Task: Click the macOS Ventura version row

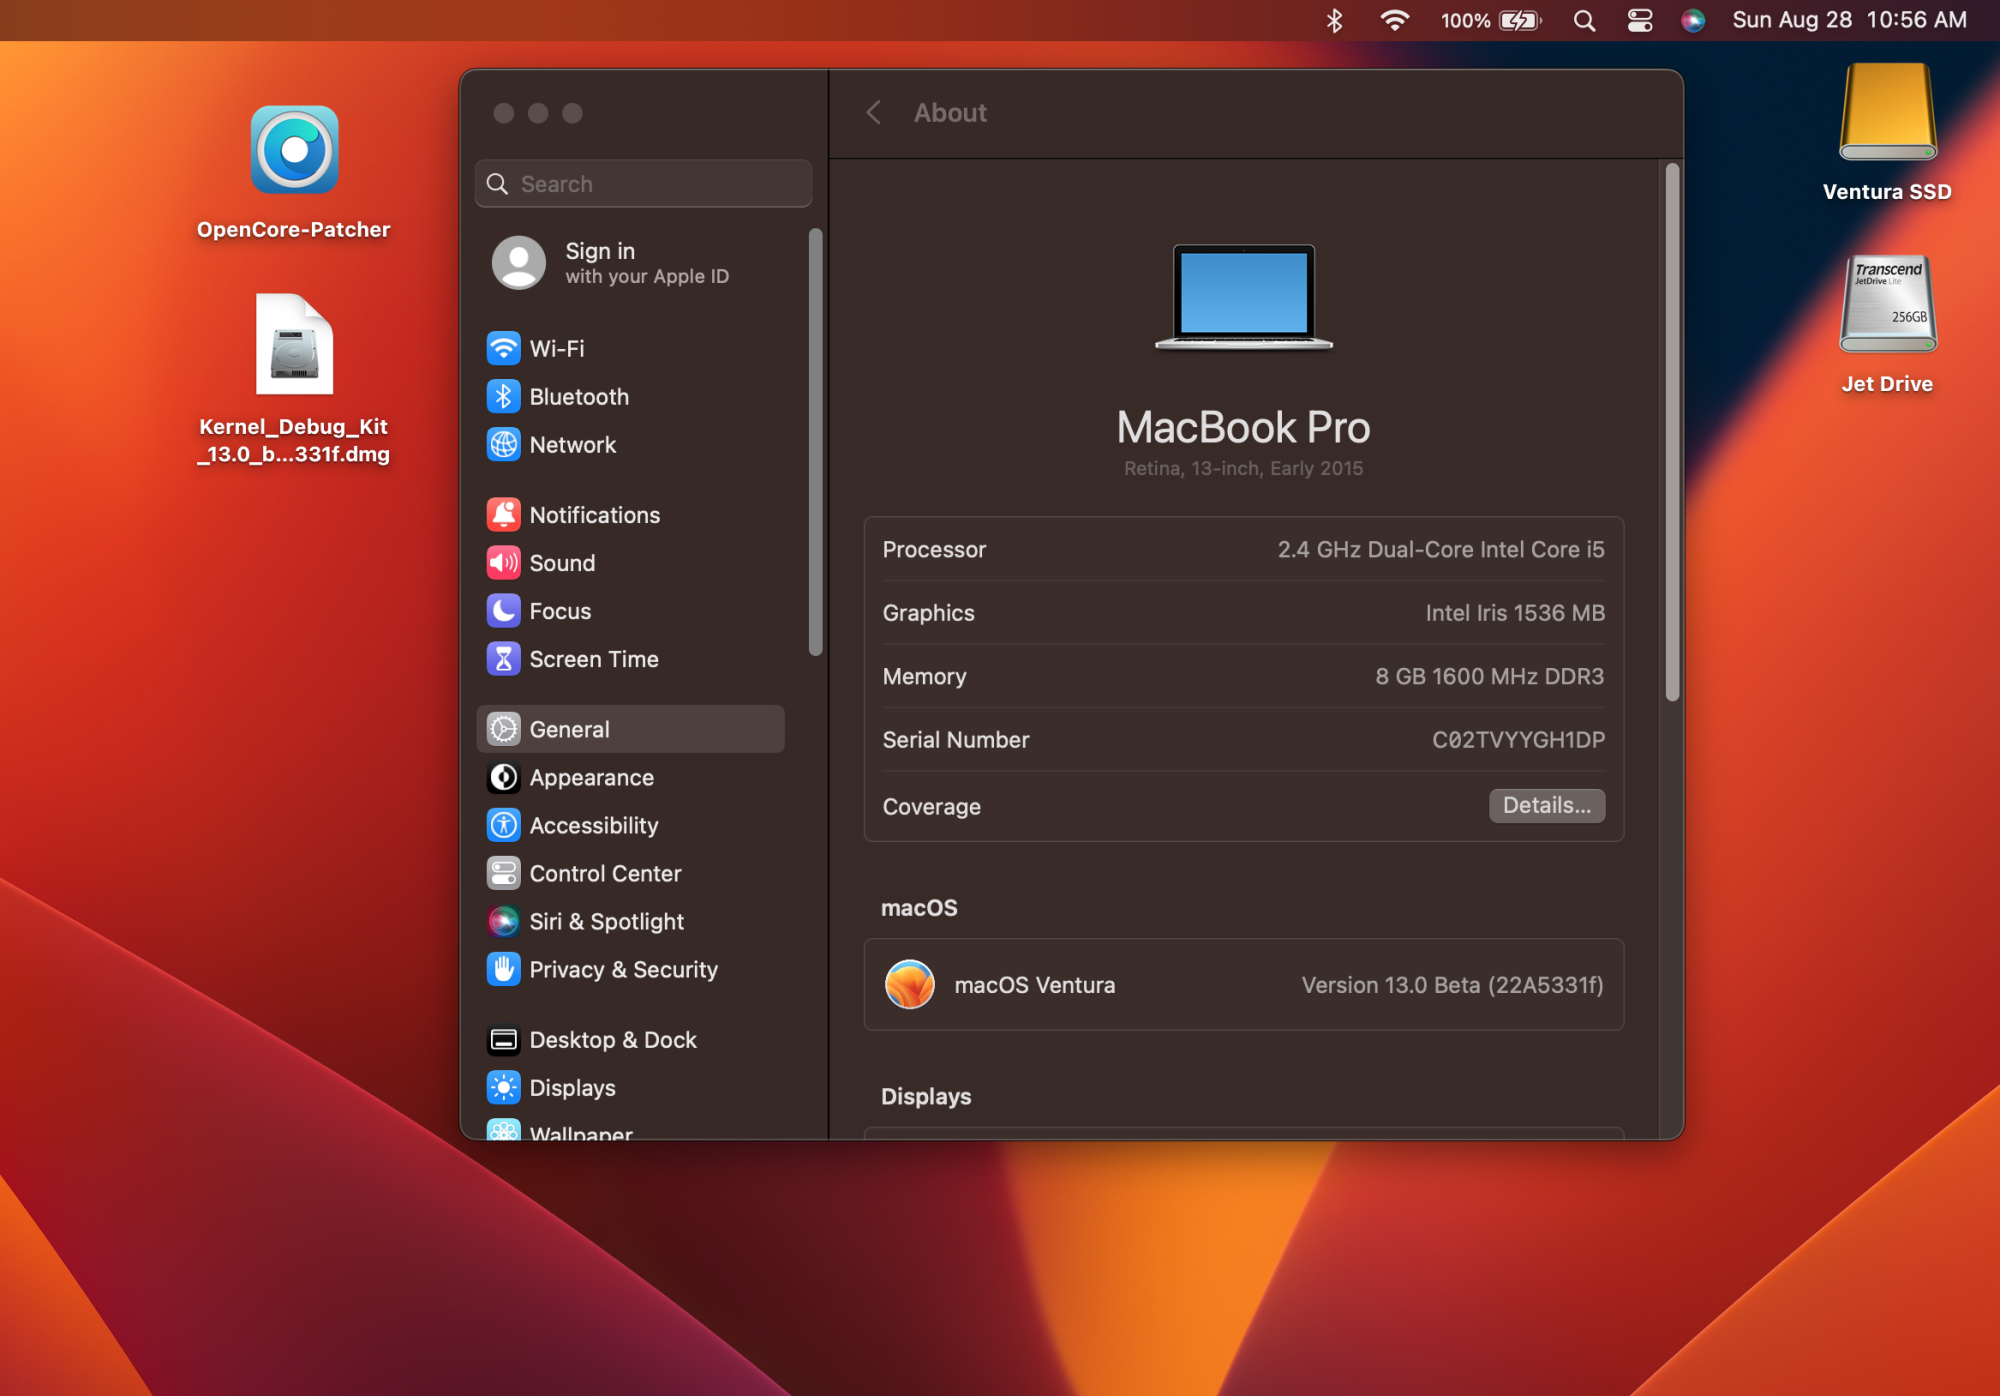Action: coord(1243,985)
